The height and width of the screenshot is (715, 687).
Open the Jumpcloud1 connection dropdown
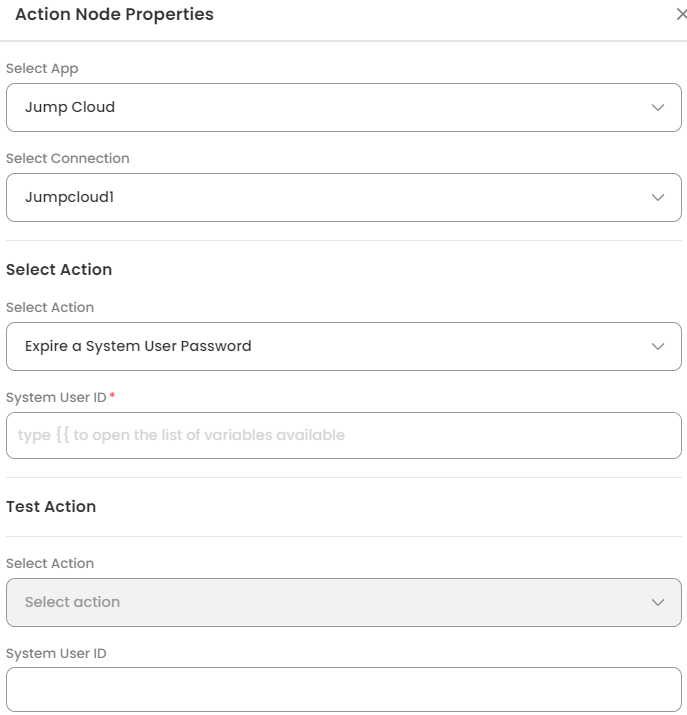point(330,197)
